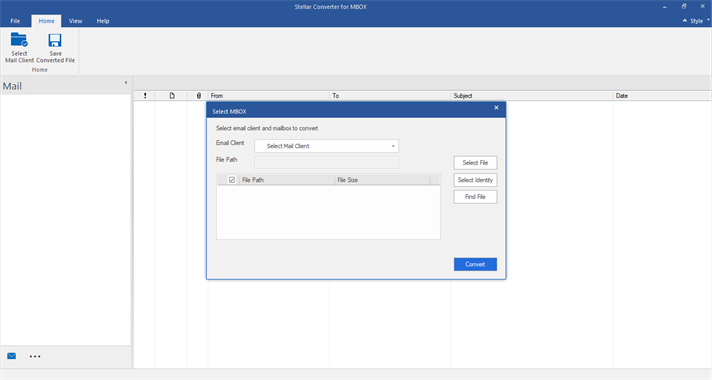Click Select Mail Client ribbon icon
Screen dimensions: 712x380
19,47
